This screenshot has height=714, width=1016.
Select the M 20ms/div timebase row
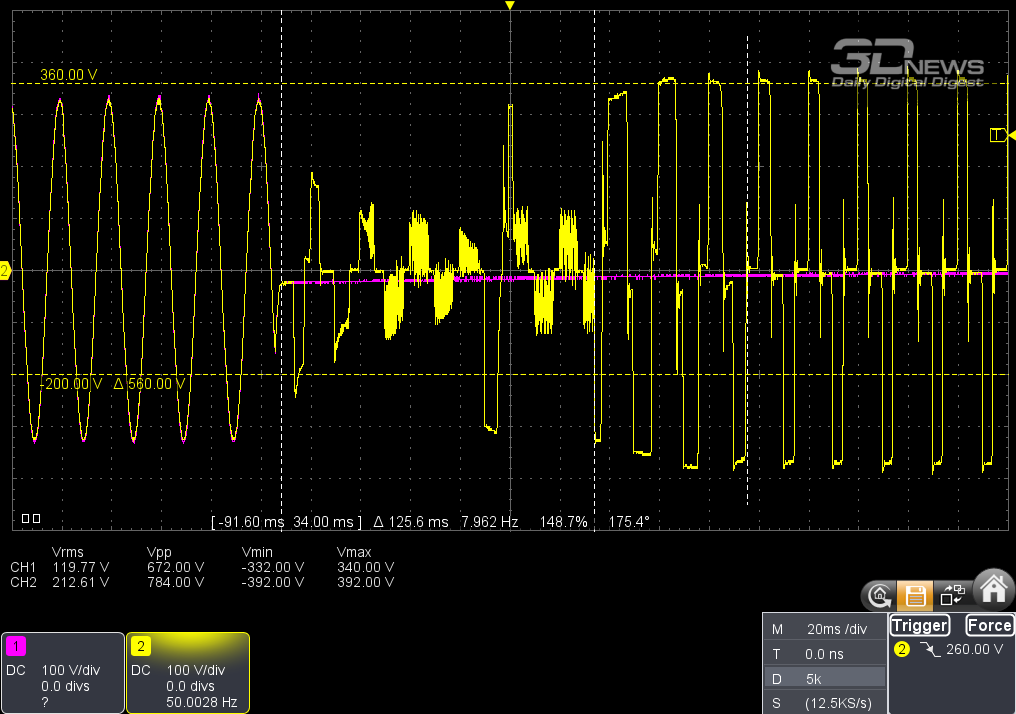(x=823, y=629)
